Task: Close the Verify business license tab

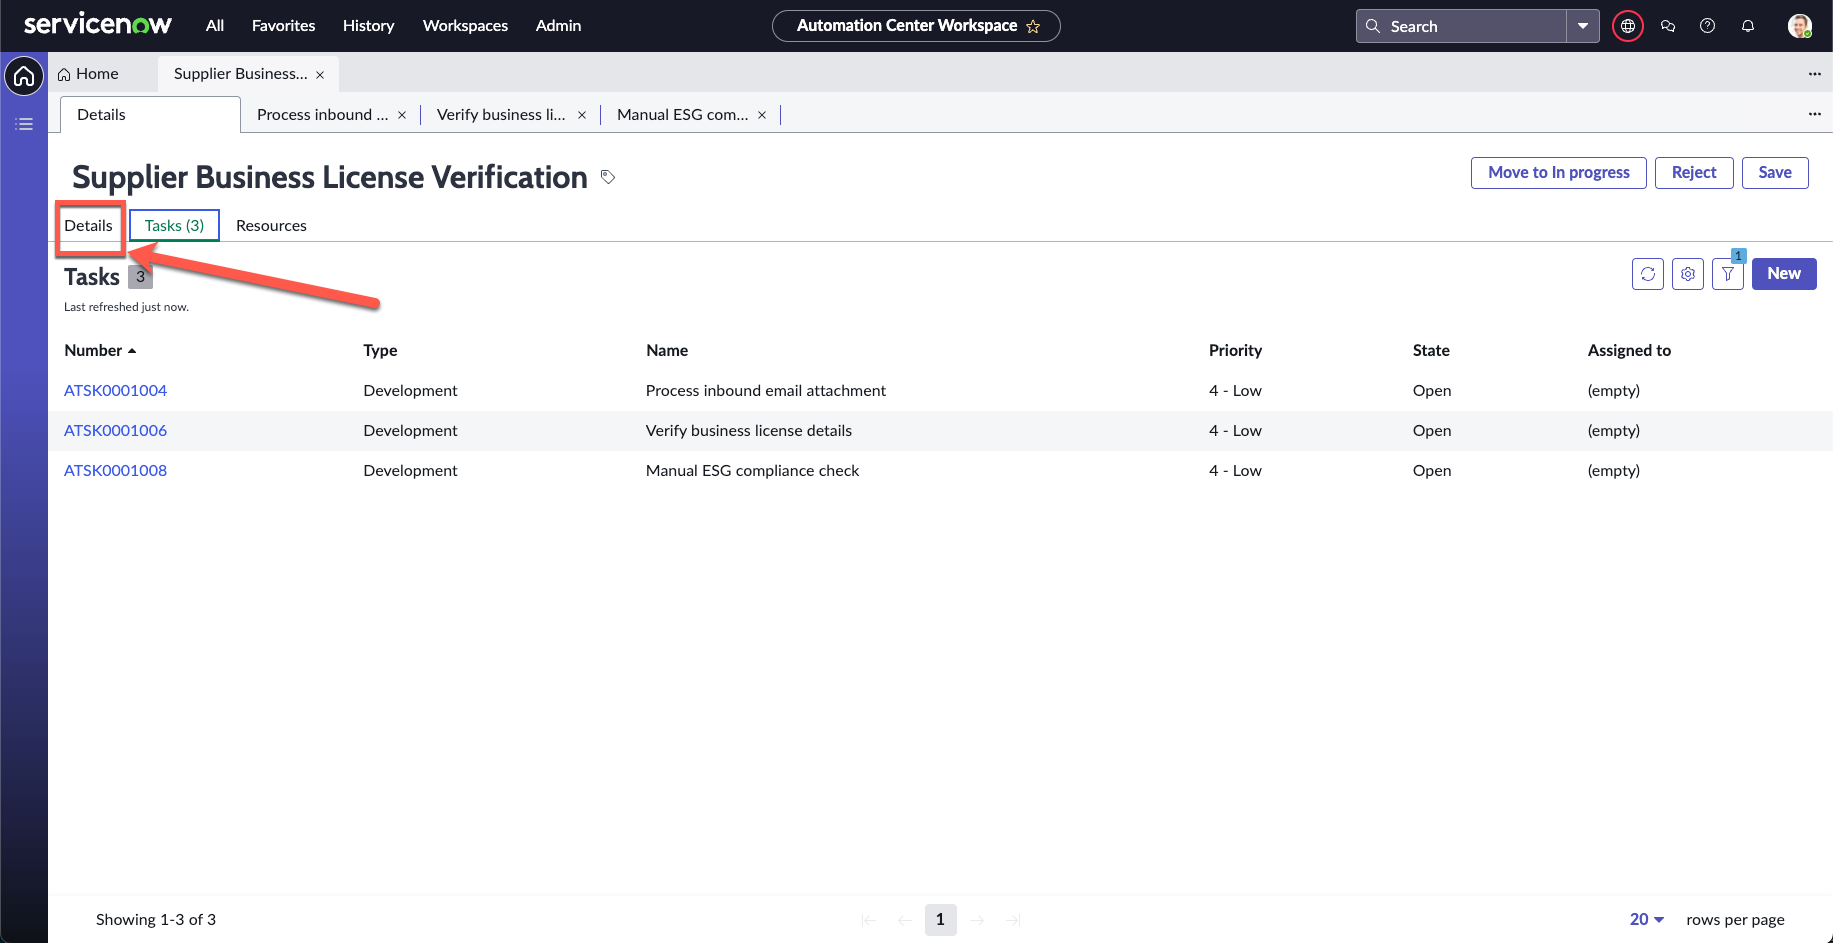Action: click(x=582, y=115)
